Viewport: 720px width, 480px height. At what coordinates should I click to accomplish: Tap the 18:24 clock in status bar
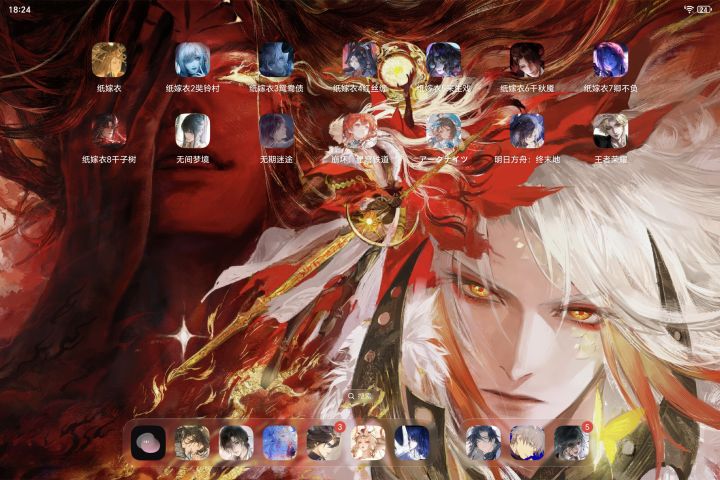point(19,10)
